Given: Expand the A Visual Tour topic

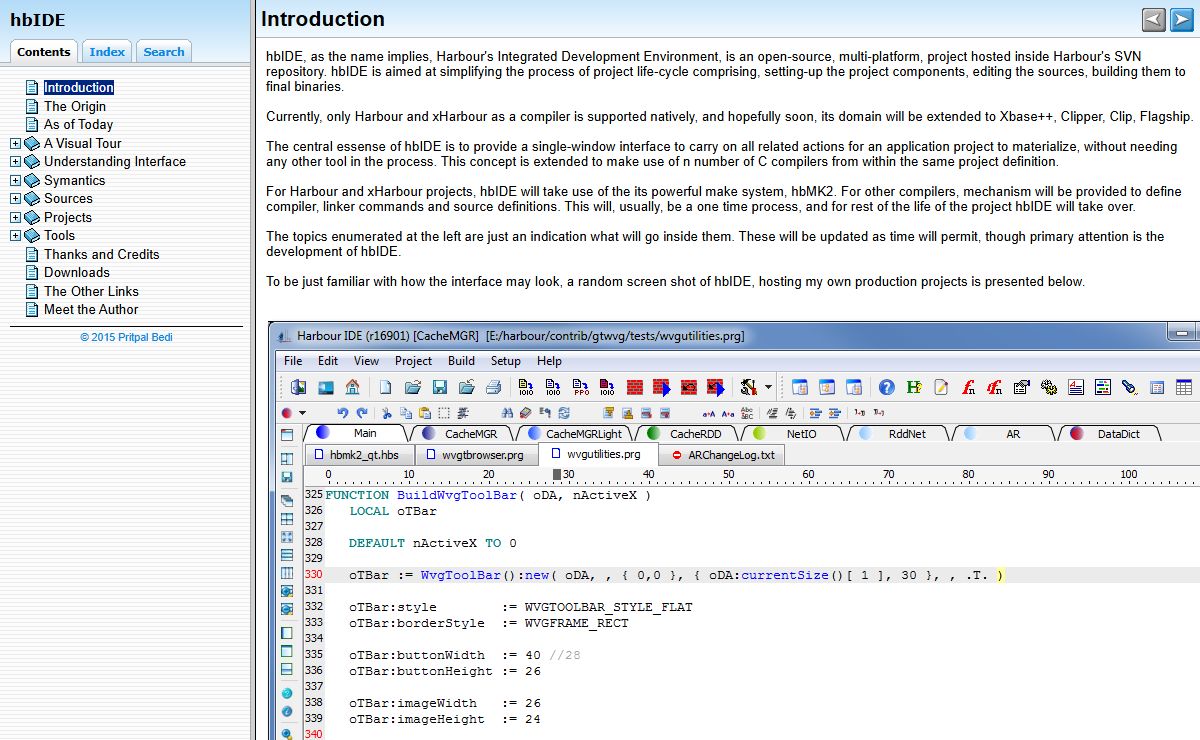Looking at the screenshot, I should tap(15, 143).
